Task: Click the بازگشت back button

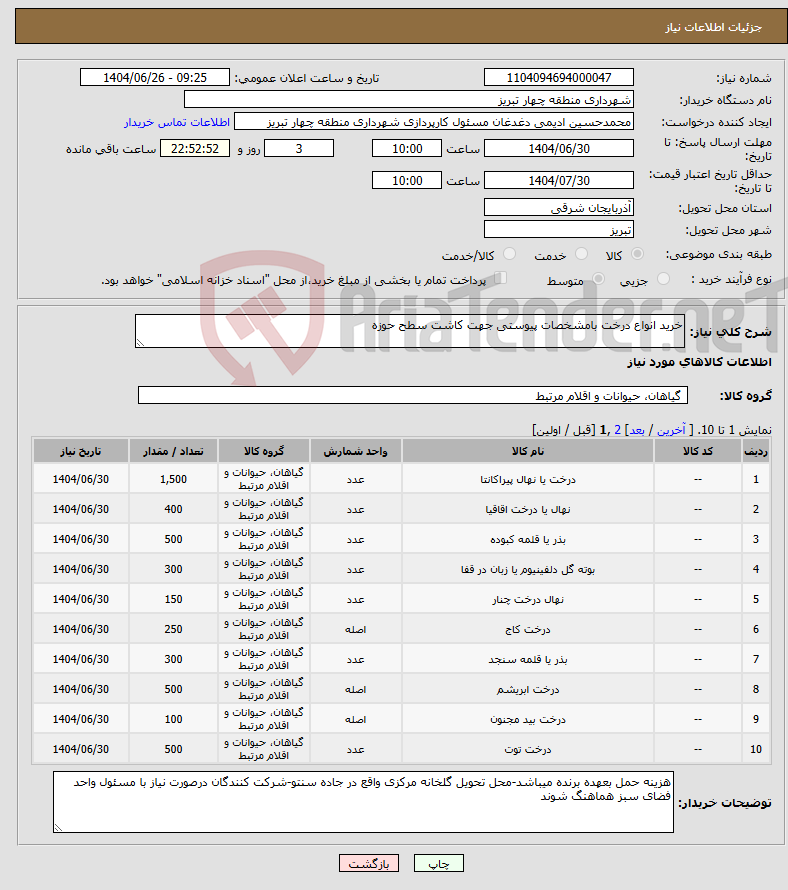Action: pos(369,863)
